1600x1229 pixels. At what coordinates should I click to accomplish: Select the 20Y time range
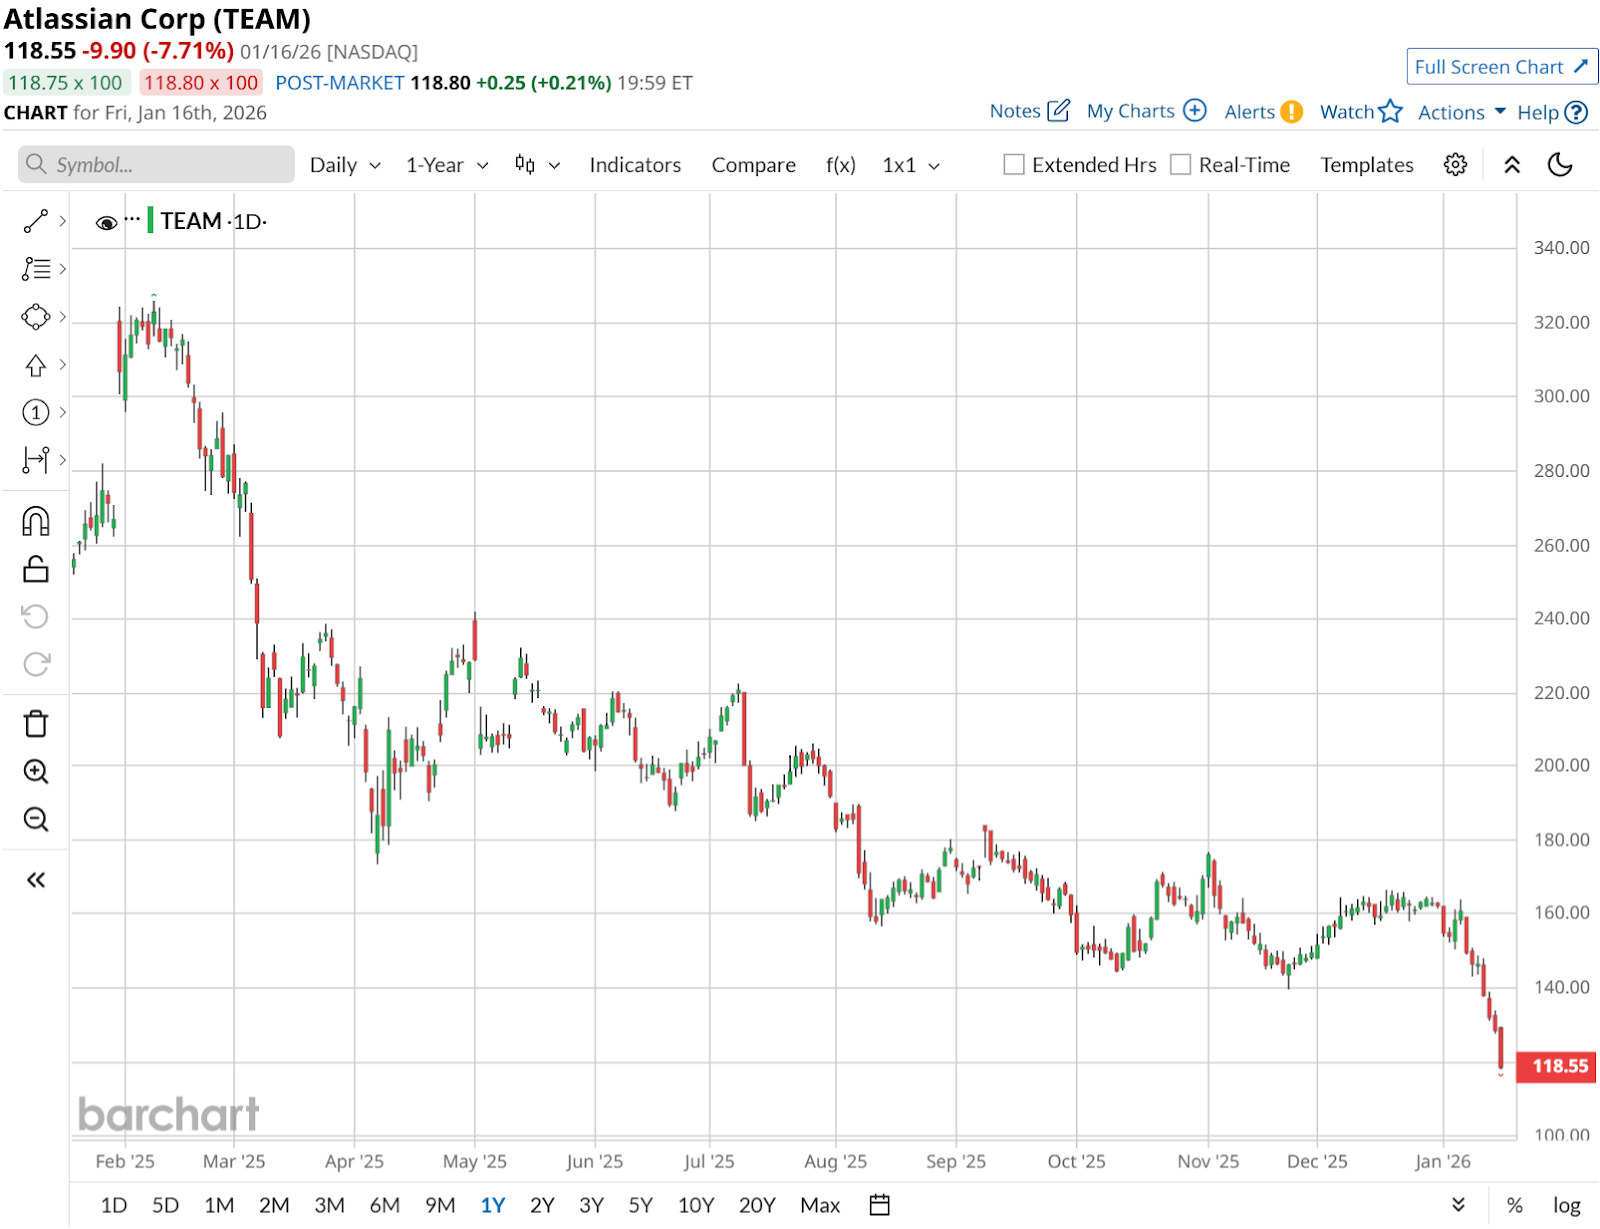(x=757, y=1205)
